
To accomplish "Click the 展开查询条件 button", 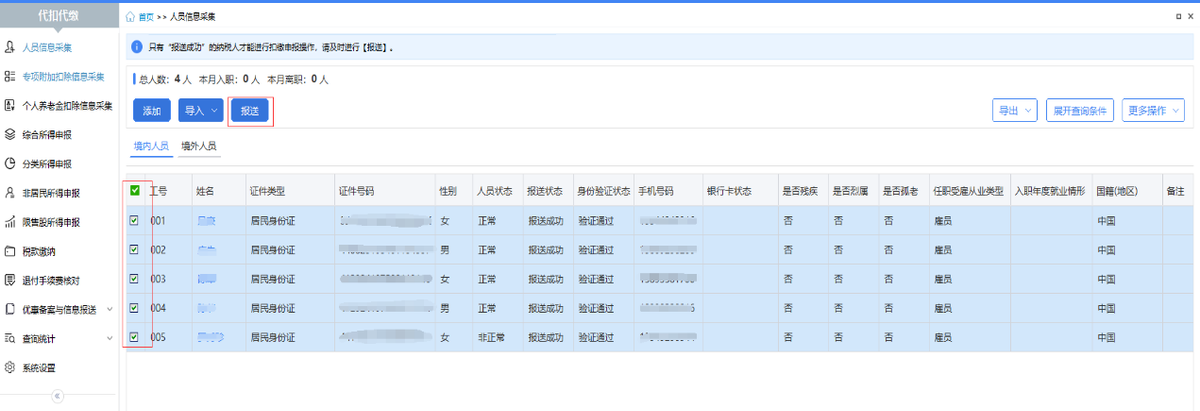I will (1079, 111).
